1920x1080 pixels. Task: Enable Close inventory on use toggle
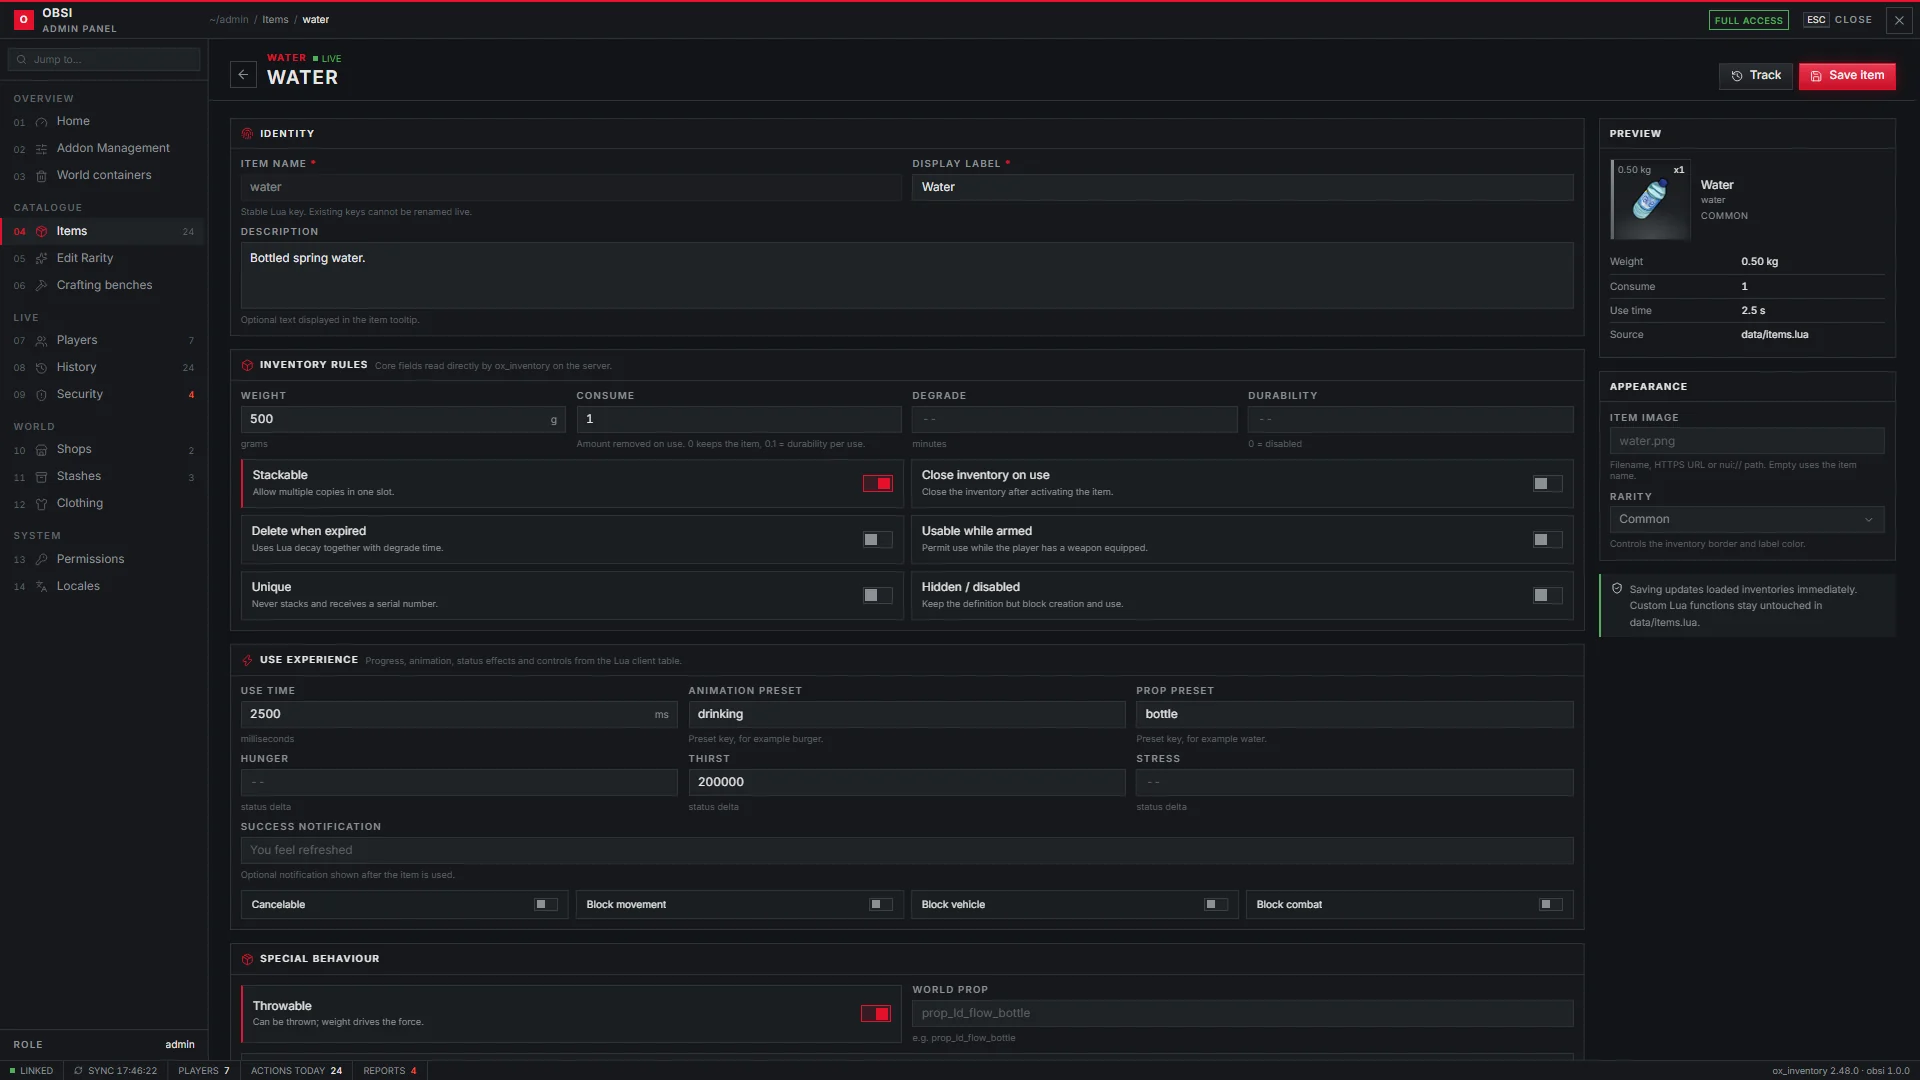[x=1547, y=484]
